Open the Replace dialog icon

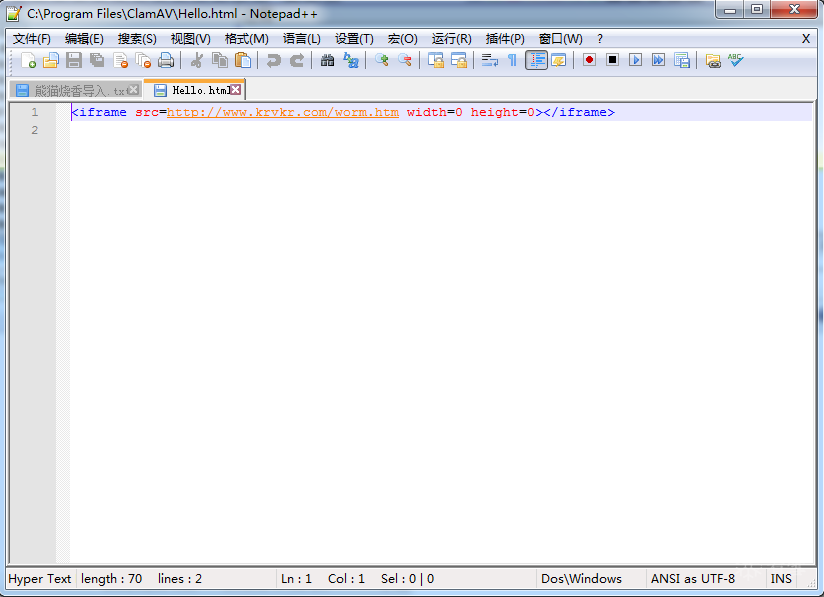tap(351, 60)
